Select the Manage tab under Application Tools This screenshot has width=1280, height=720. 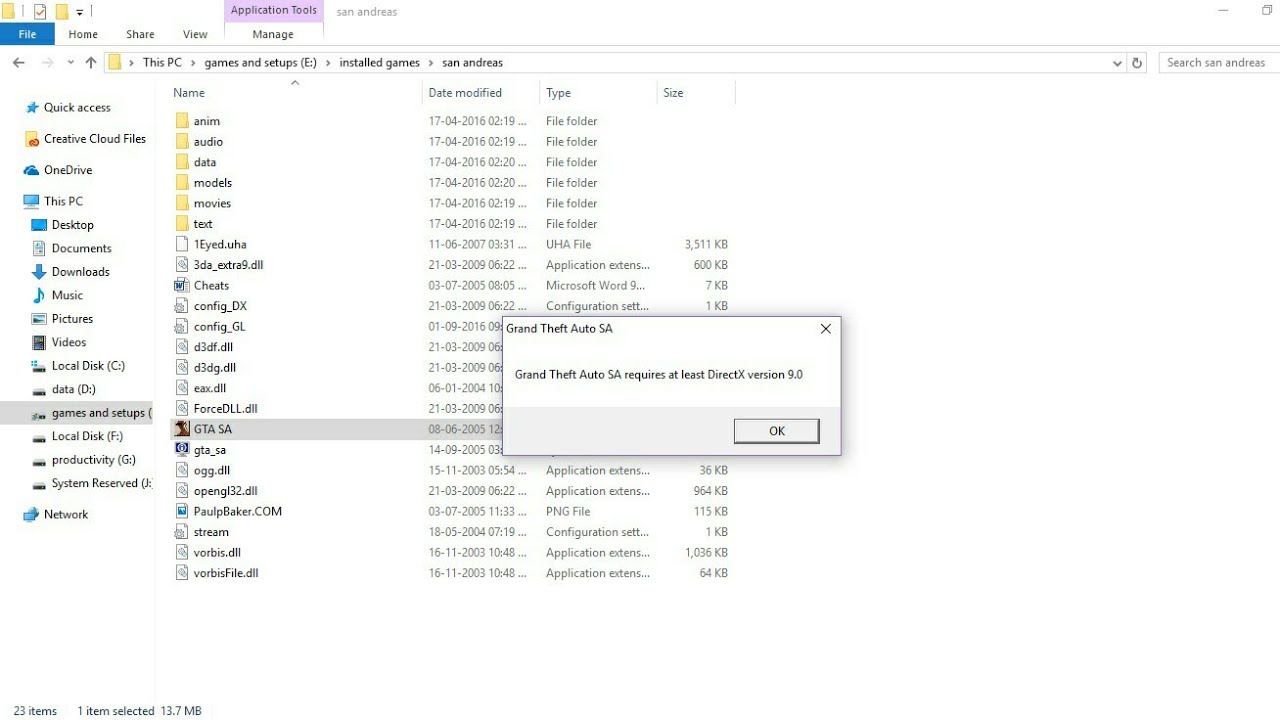click(x=273, y=34)
